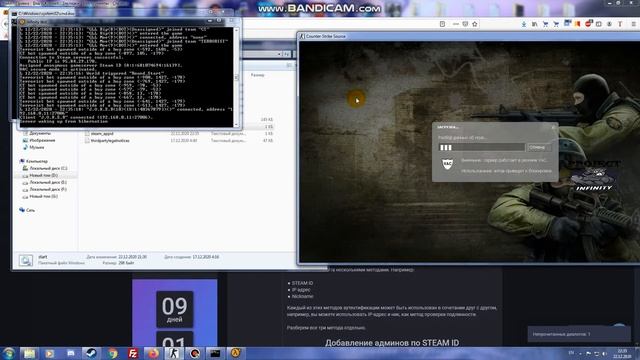Open the Firefox downloads arrow
Screen dimensions: 640x360
point(524,24)
